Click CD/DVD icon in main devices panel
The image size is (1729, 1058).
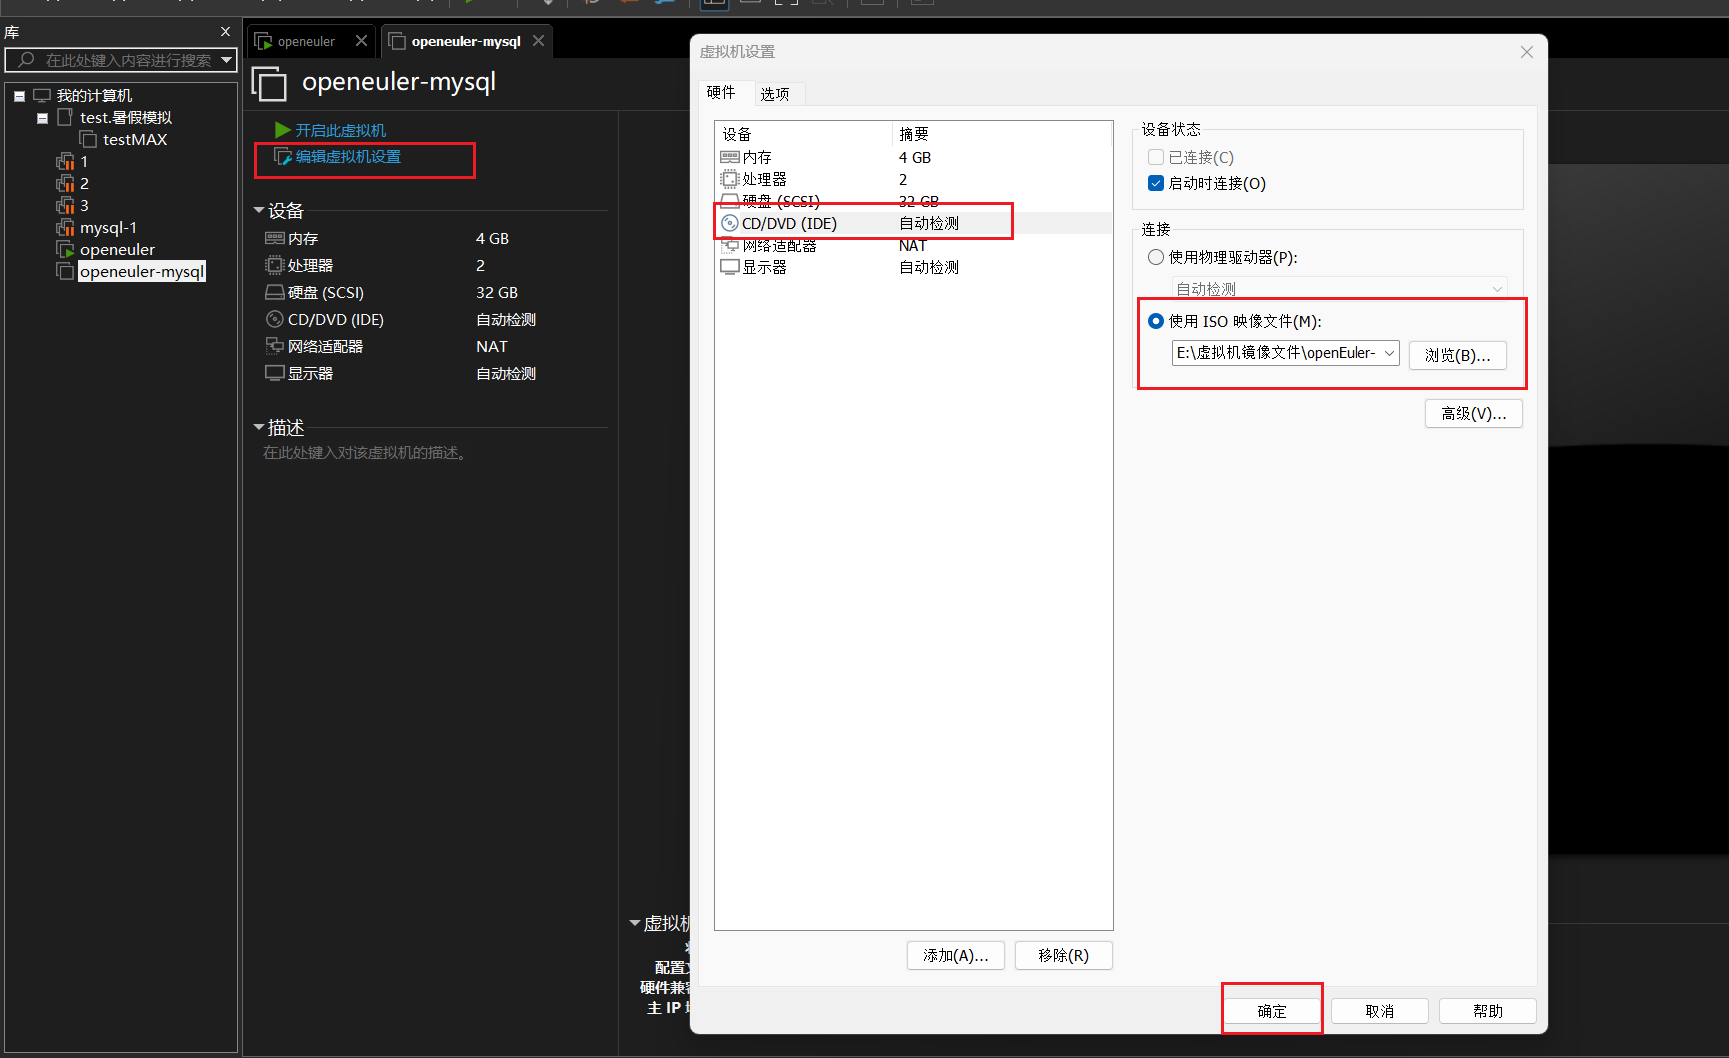click(275, 319)
